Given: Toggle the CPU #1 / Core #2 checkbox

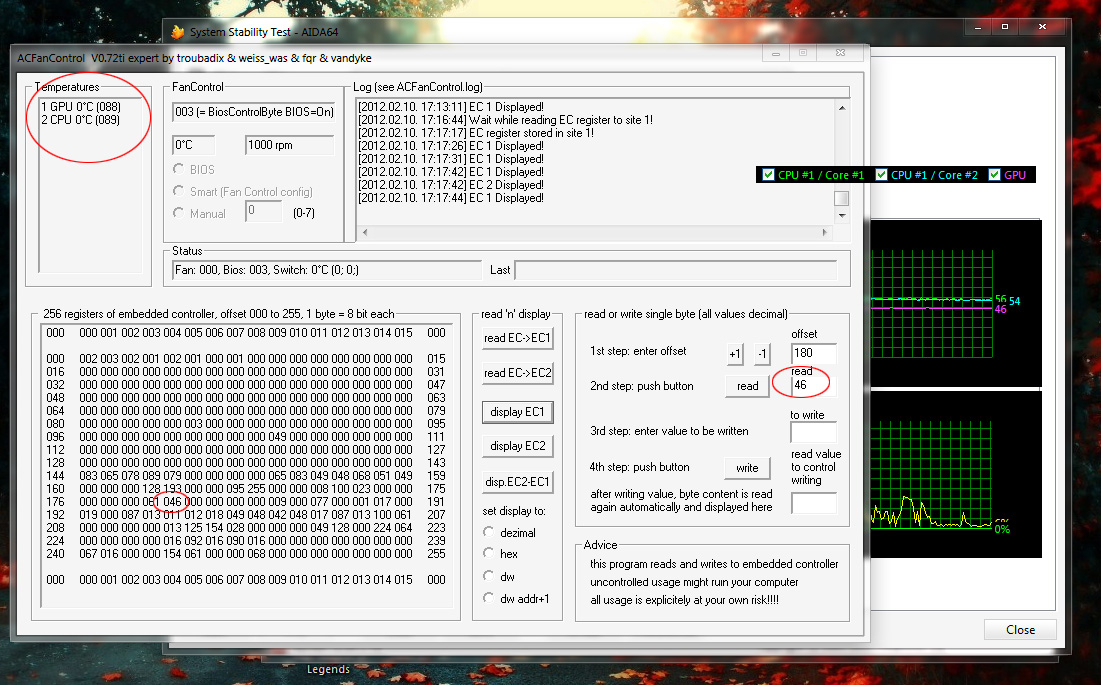Looking at the screenshot, I should pos(881,175).
